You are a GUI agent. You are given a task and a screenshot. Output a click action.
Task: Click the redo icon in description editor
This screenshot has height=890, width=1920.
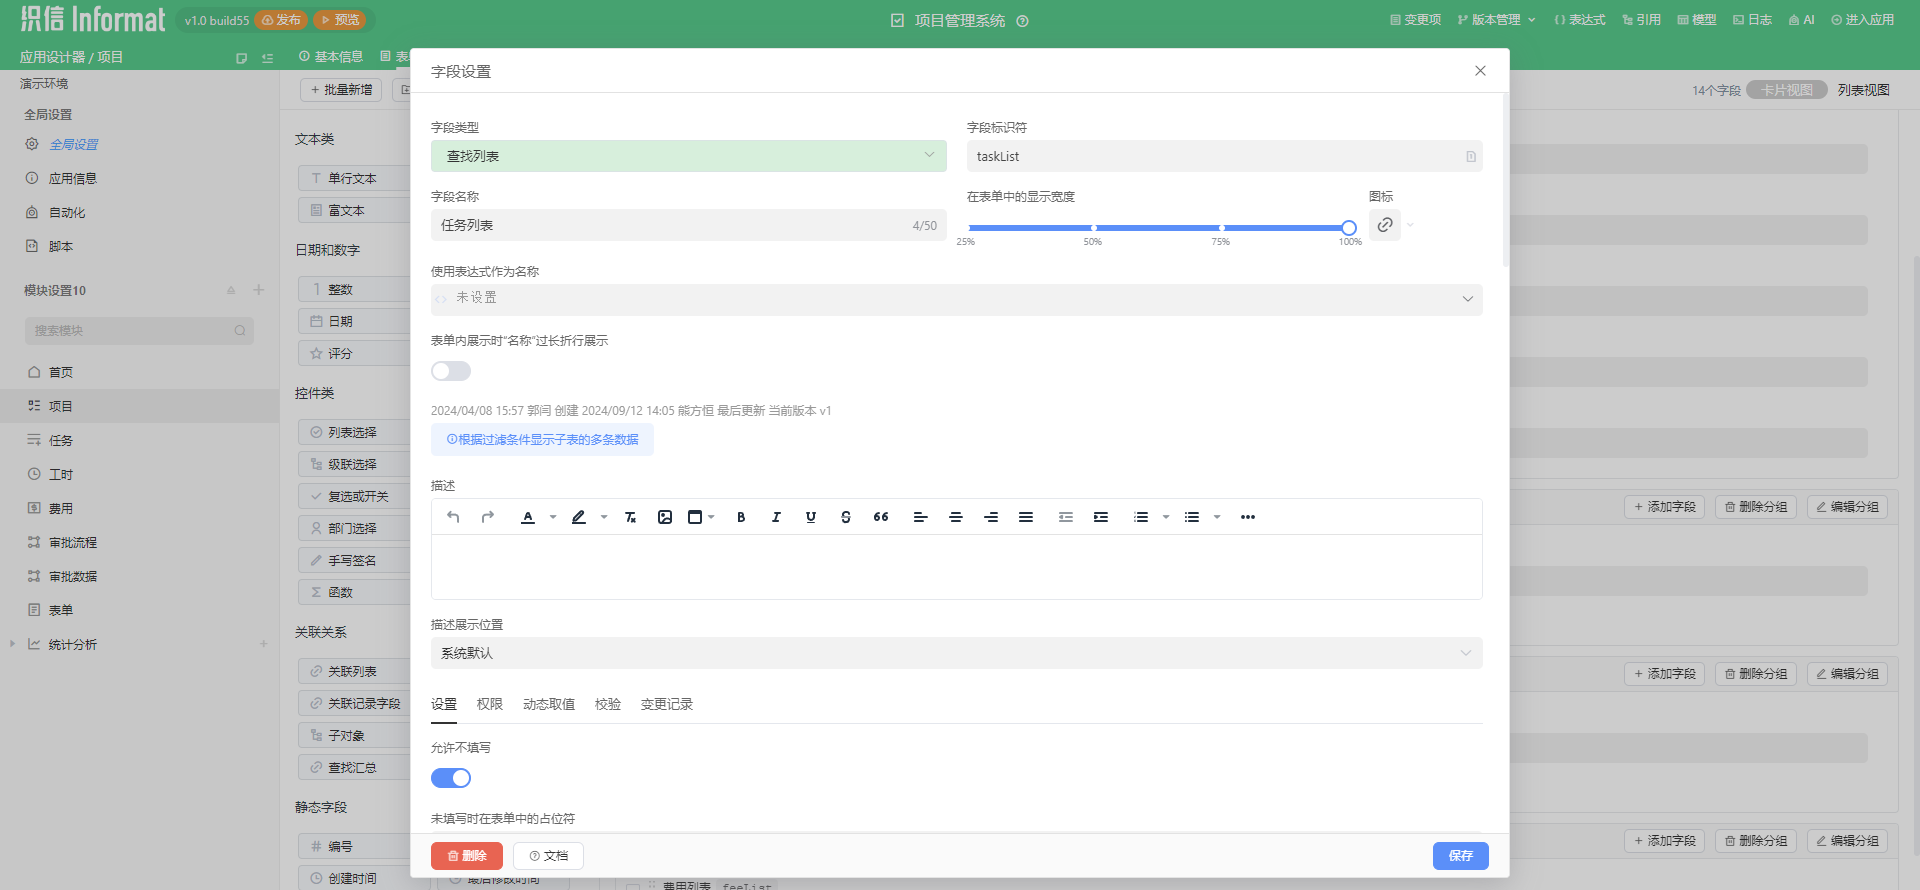pos(488,517)
